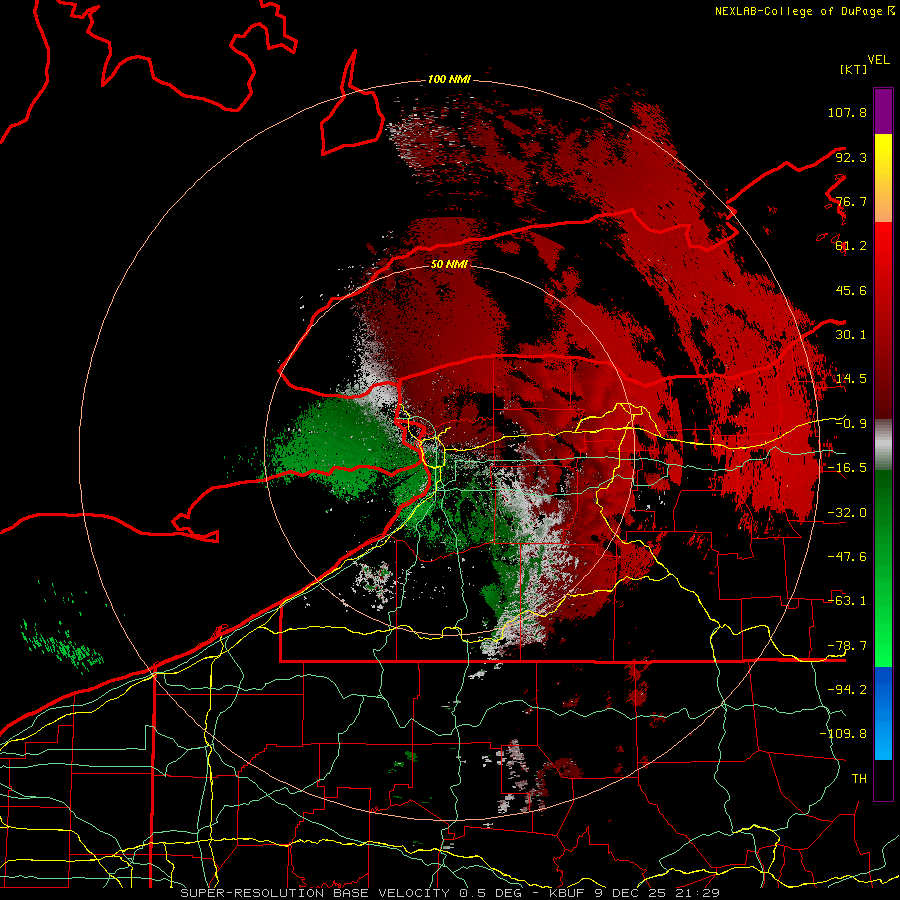
Task: Click the 107.8 value on velocity scale
Action: coord(847,112)
